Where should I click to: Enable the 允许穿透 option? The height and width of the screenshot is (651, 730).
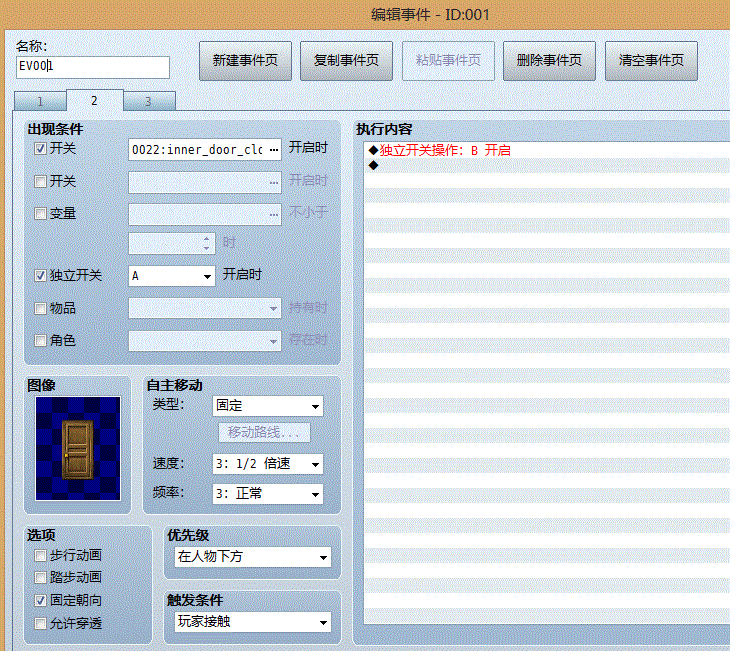41,624
